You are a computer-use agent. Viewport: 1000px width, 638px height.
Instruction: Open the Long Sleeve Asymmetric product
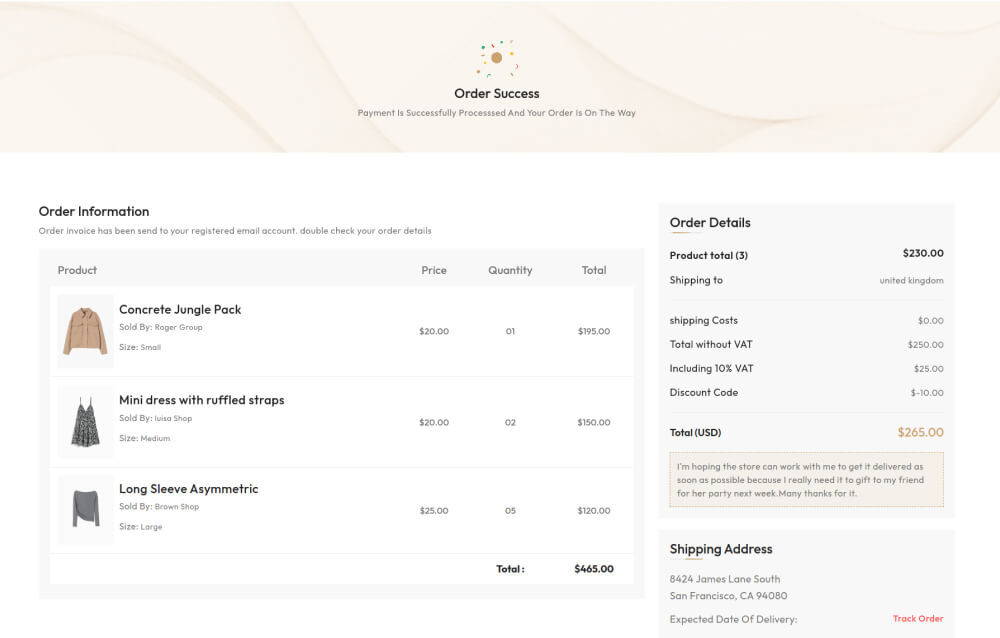188,489
